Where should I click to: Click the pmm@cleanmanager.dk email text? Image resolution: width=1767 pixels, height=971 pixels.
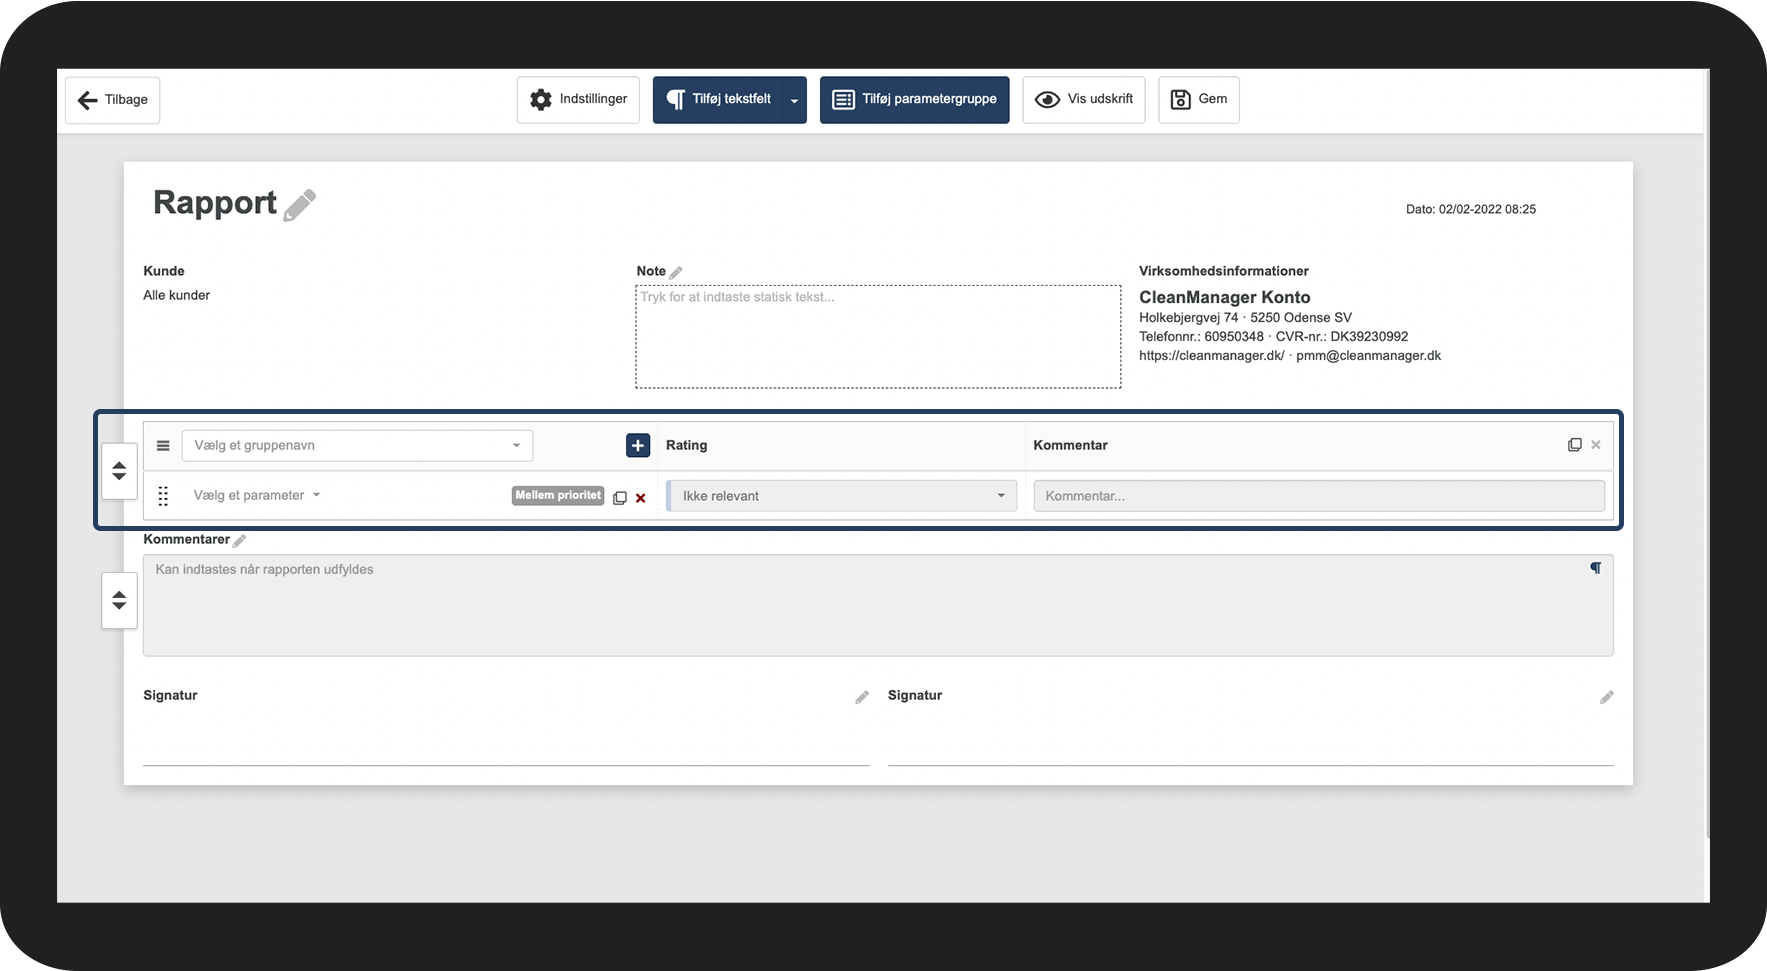tap(1369, 355)
